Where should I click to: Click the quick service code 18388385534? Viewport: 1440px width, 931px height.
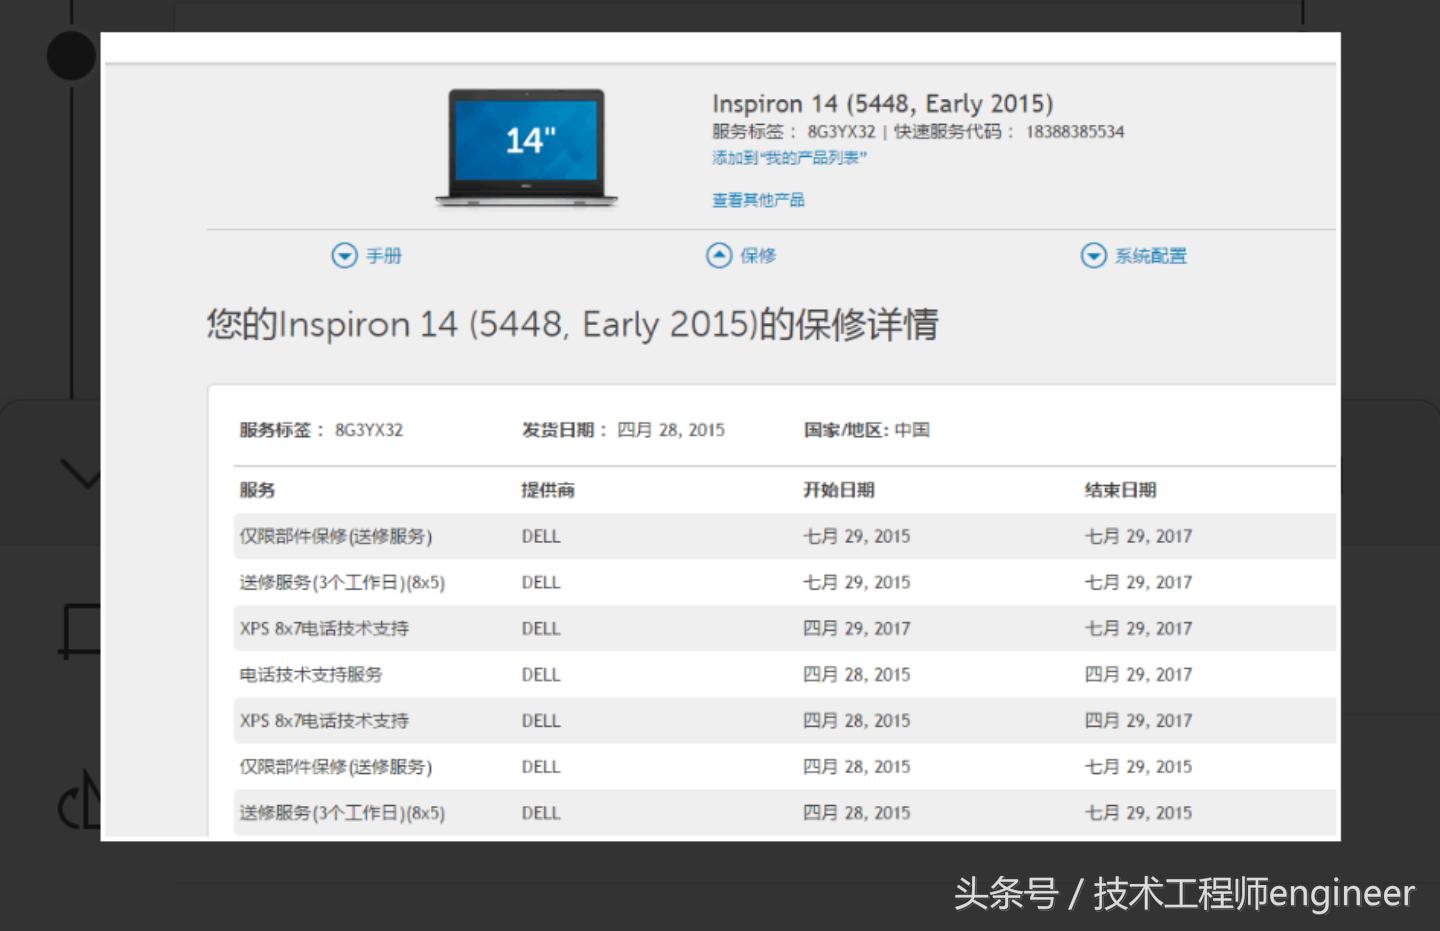click(x=1075, y=131)
